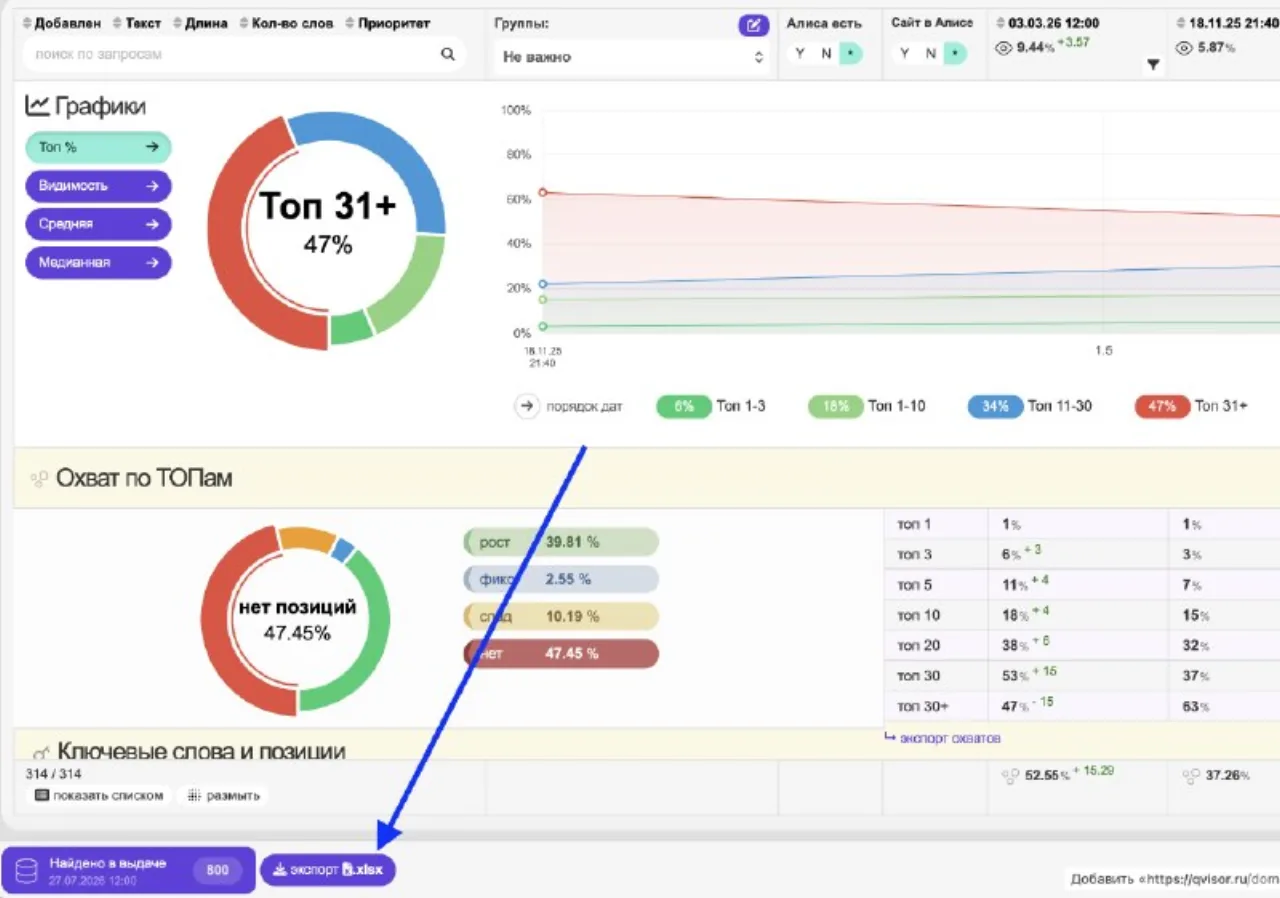Image resolution: width=1280 pixels, height=898 pixels.
Task: Switch the chart to «Топ %»
Action: click(98, 147)
